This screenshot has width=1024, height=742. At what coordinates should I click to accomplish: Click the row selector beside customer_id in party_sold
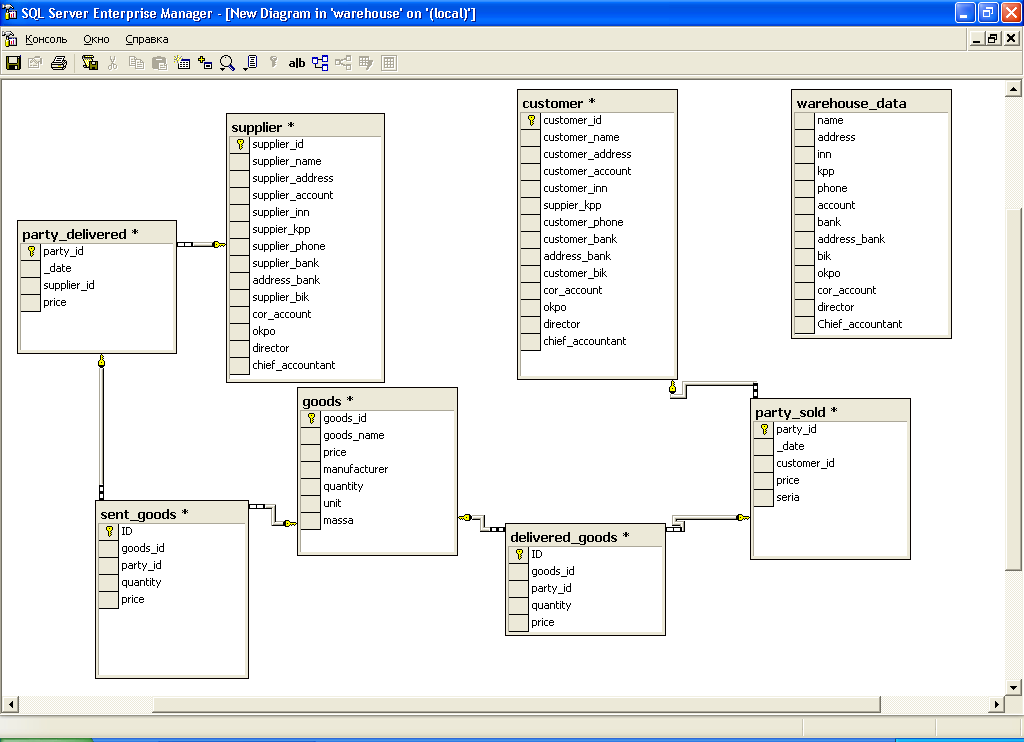click(x=764, y=463)
